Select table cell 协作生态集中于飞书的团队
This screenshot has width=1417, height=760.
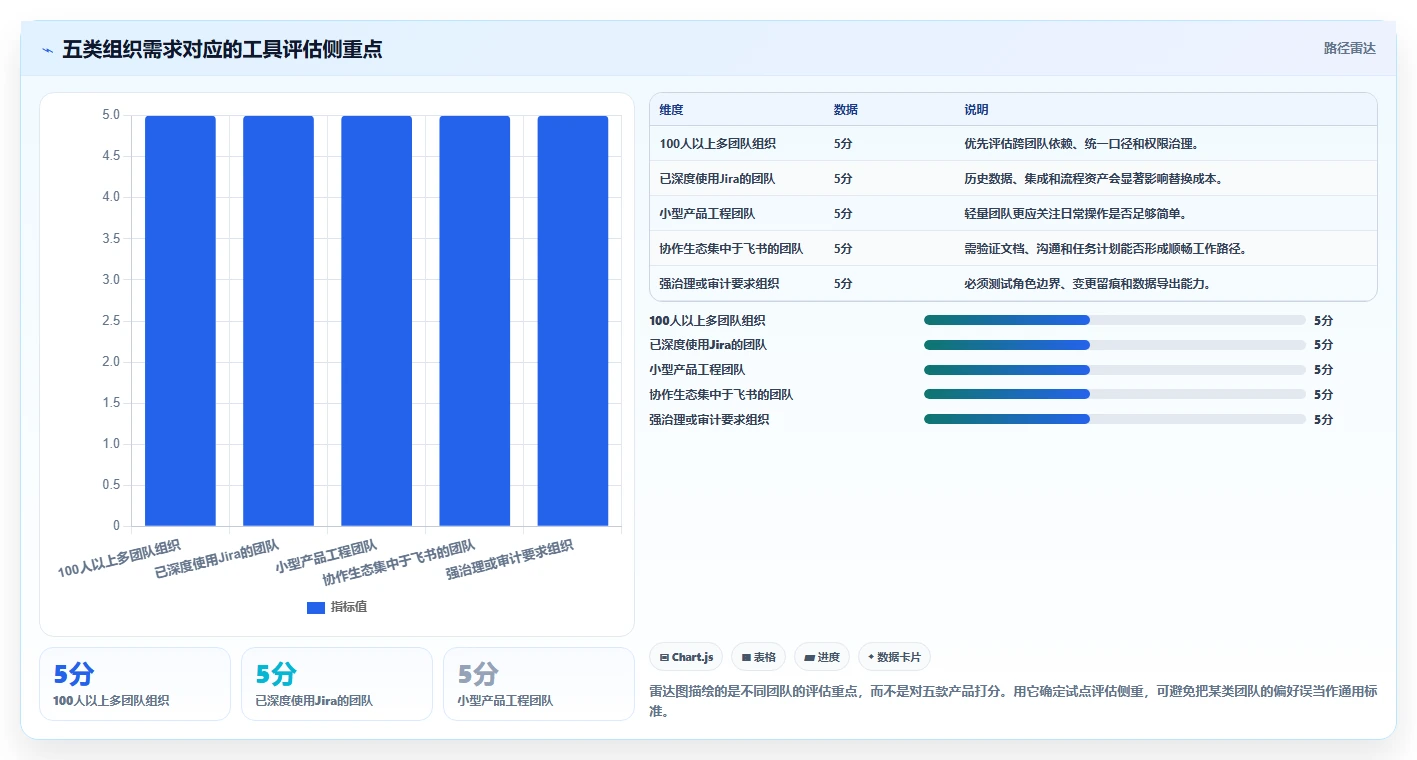pyautogui.click(x=731, y=249)
